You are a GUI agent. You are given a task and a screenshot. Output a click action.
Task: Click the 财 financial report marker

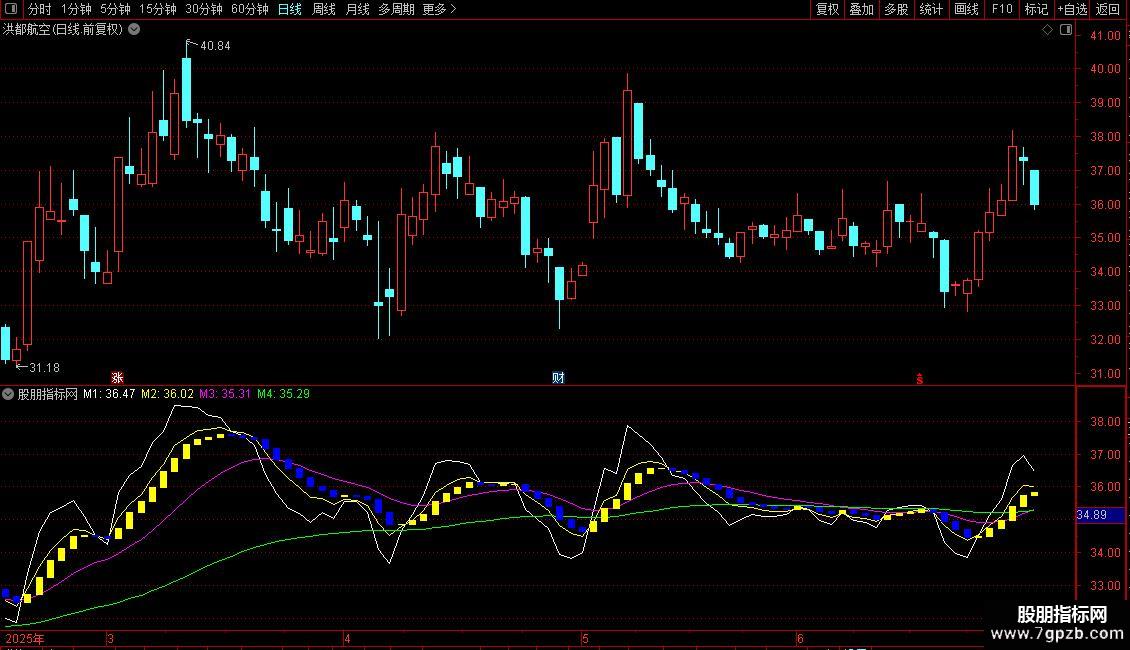pos(558,378)
